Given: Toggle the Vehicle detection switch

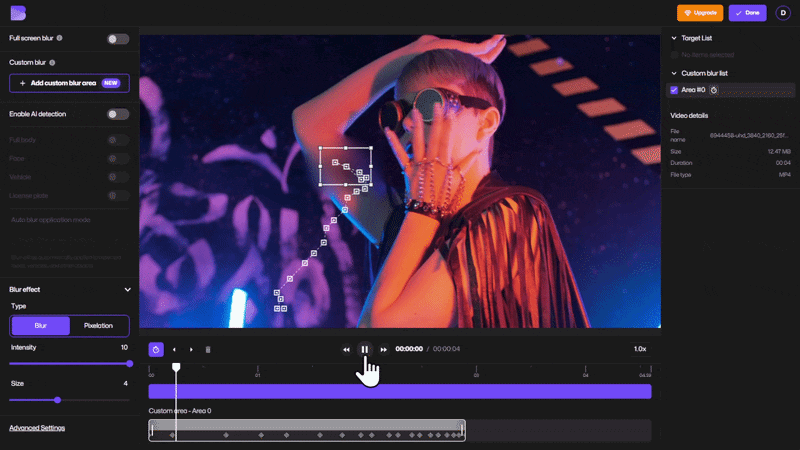Looking at the screenshot, I should pos(118,177).
